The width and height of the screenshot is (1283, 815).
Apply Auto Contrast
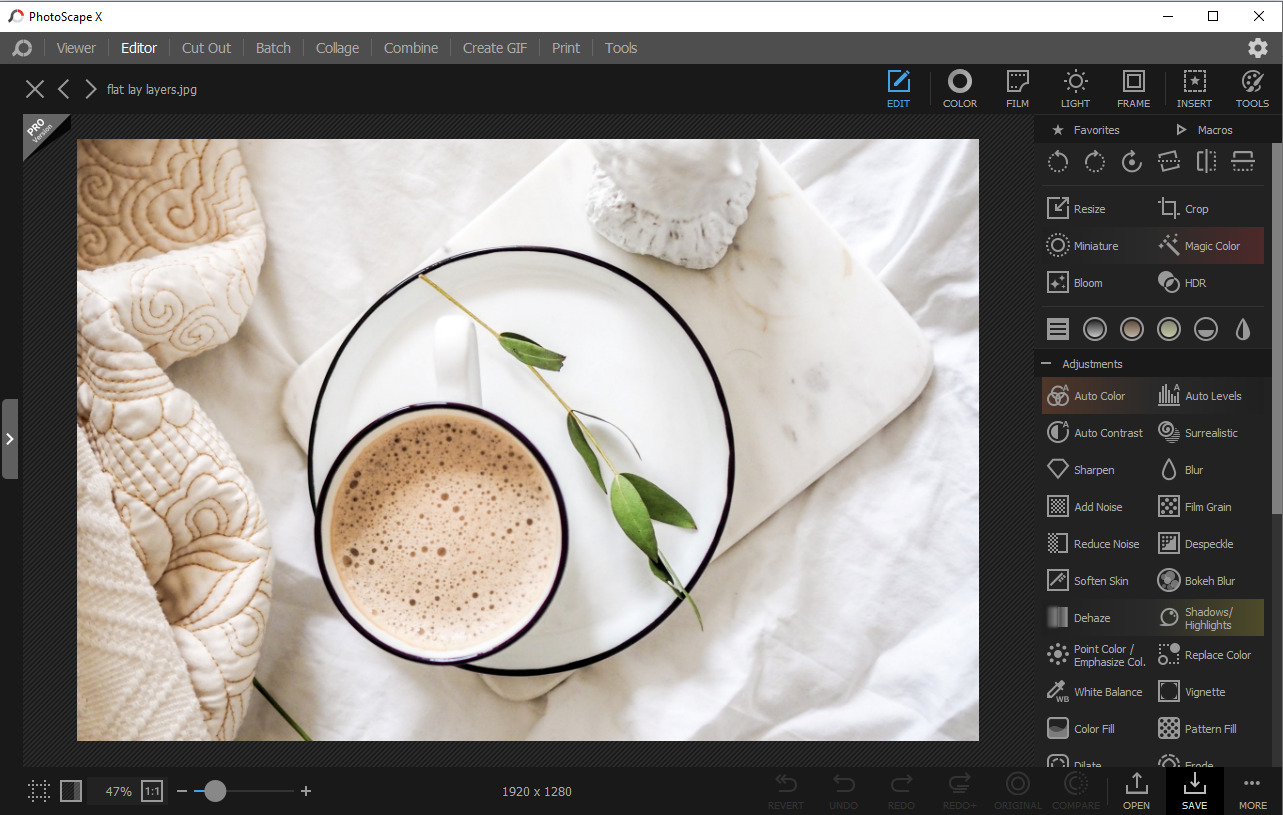click(x=1097, y=433)
